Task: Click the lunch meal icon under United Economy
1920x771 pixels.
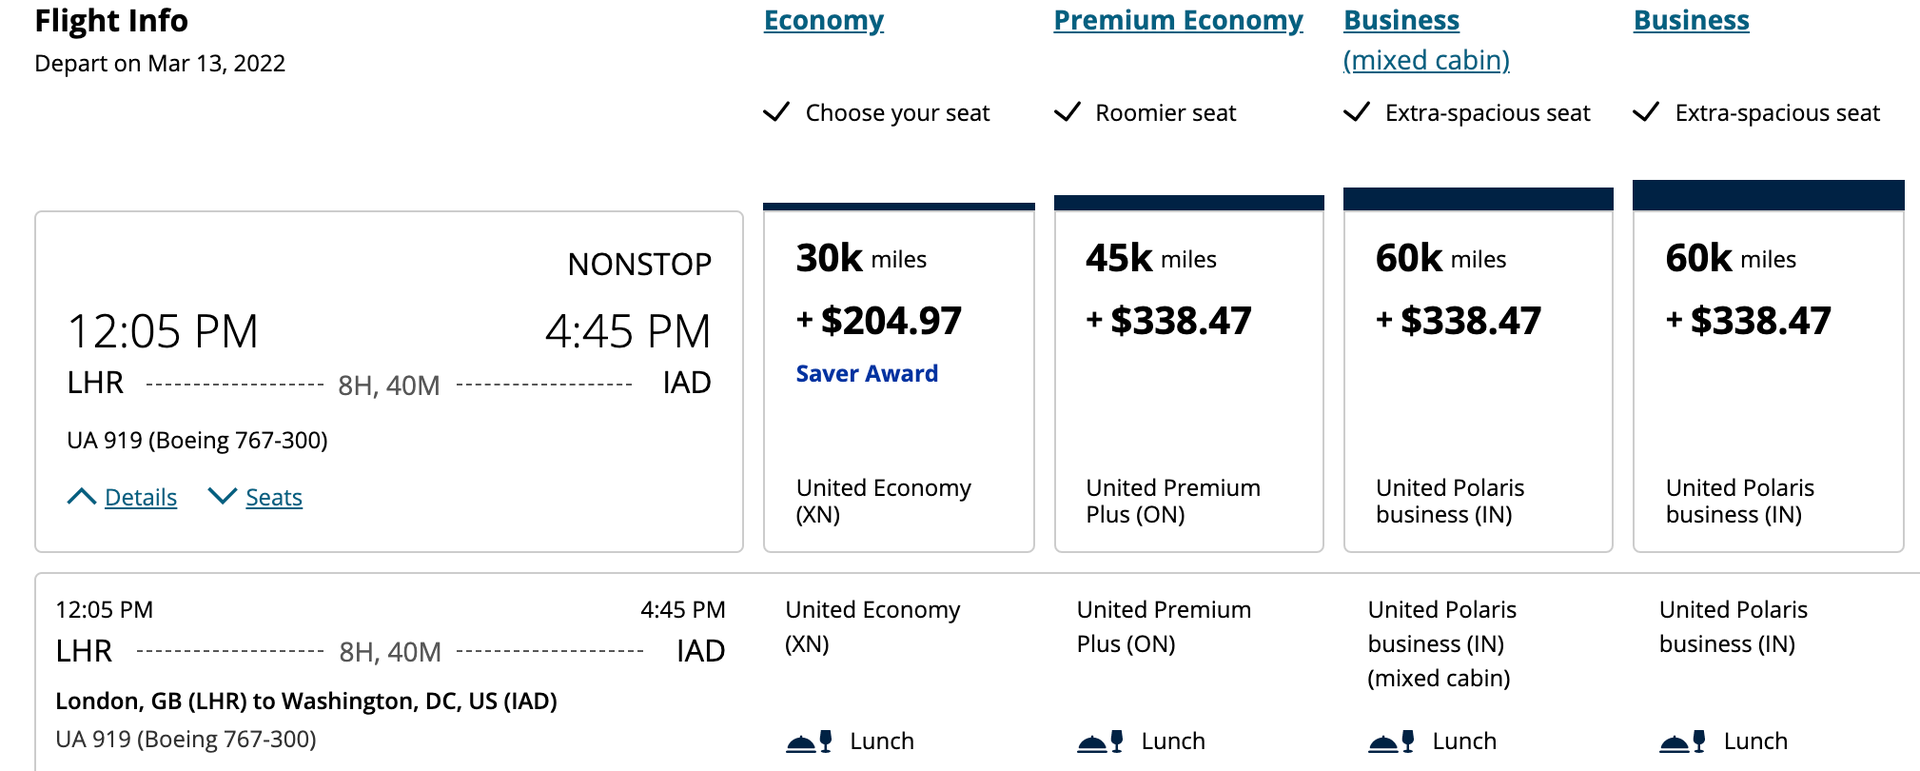Action: tap(810, 740)
